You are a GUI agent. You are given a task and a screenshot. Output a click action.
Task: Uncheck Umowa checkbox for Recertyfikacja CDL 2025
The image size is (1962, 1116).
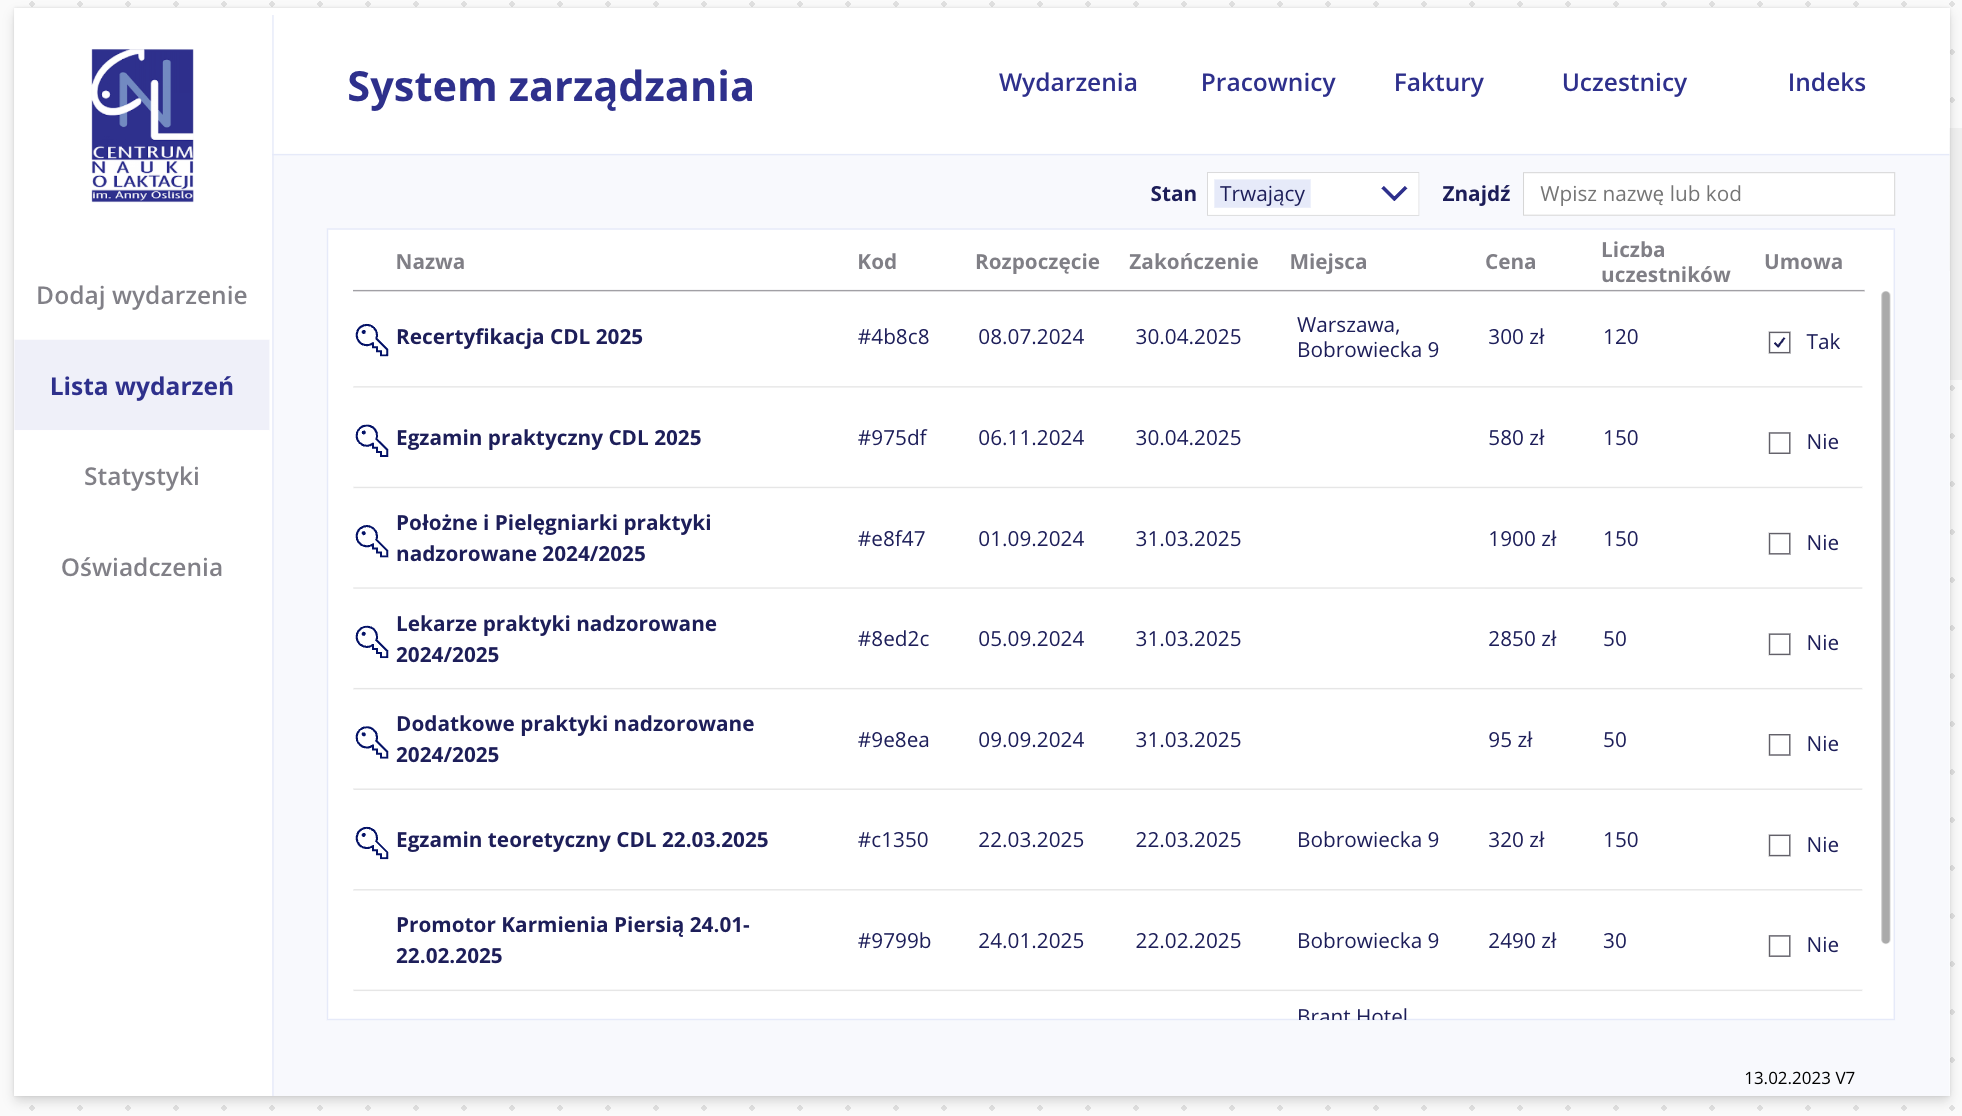(1780, 343)
